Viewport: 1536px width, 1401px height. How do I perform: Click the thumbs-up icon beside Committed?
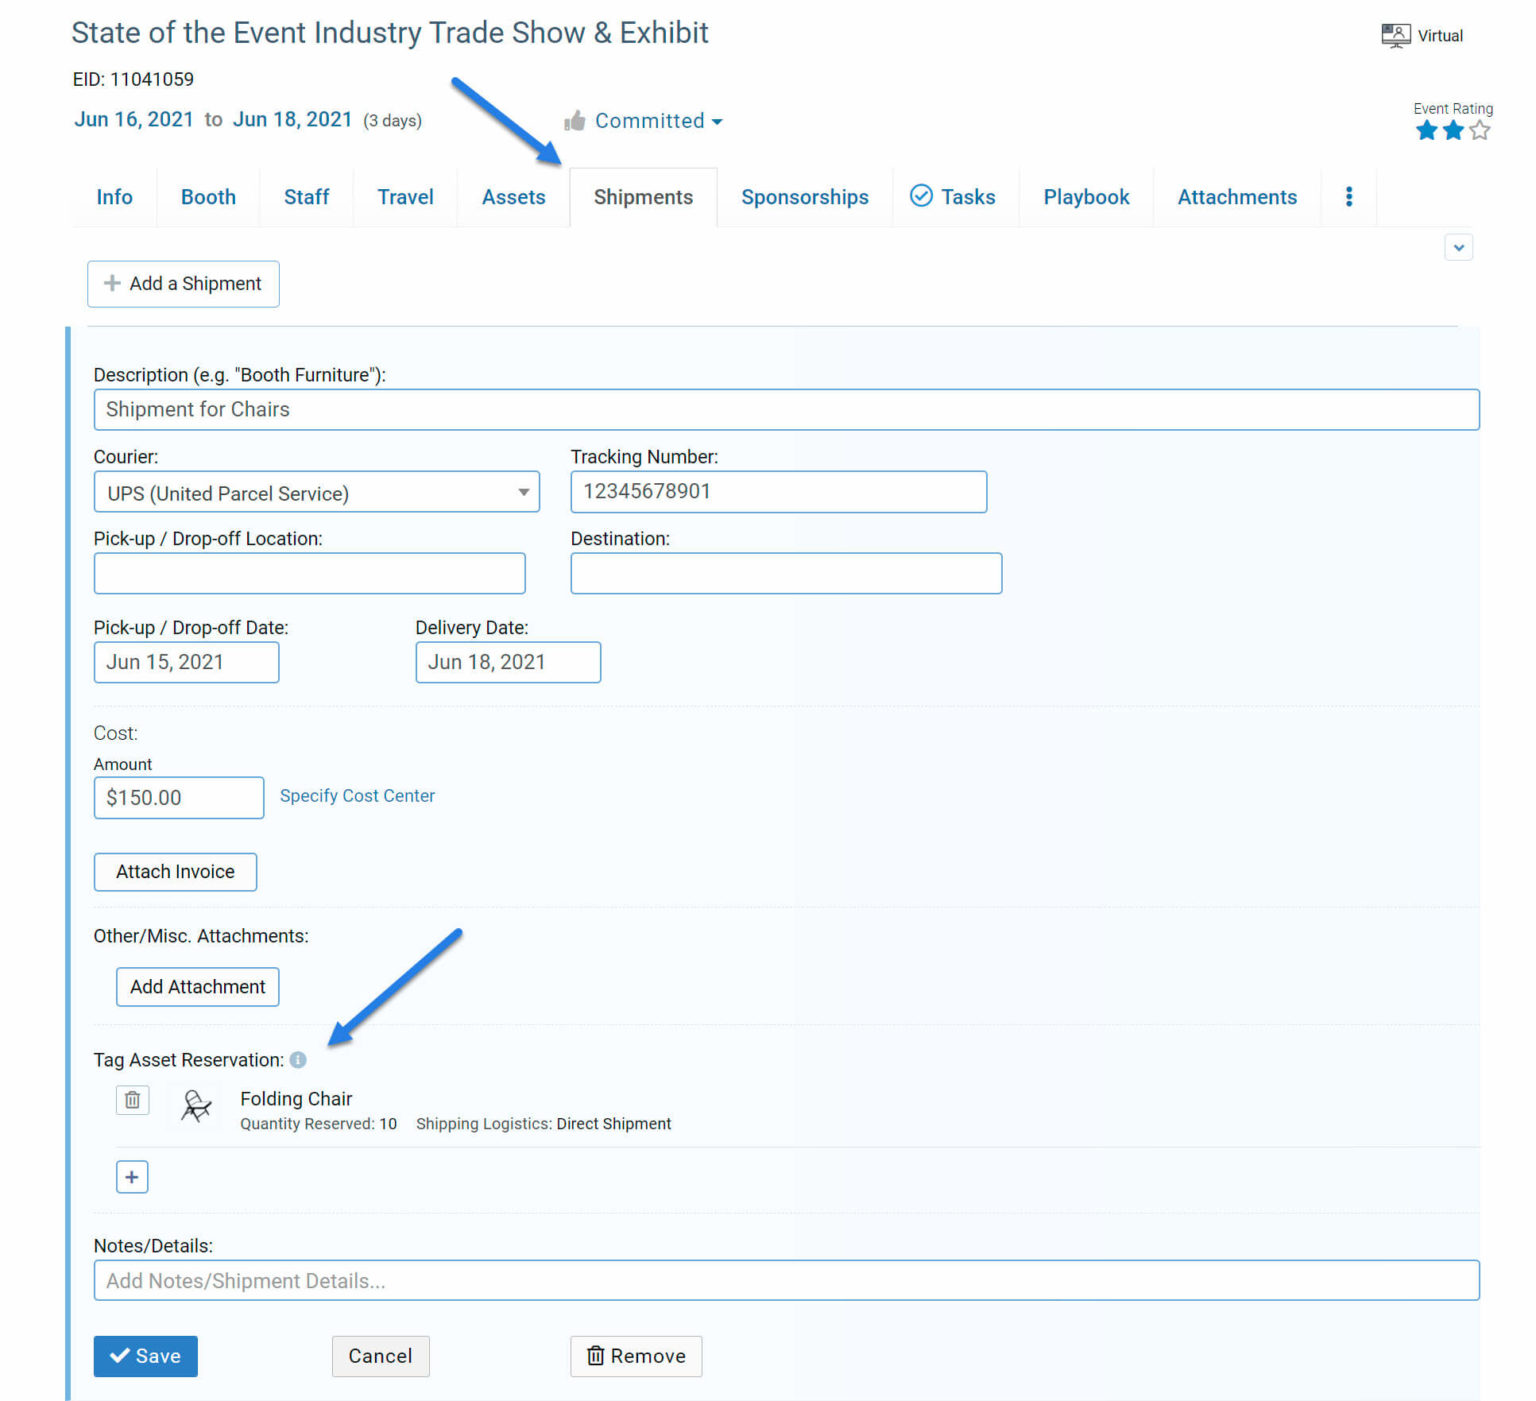pos(575,120)
